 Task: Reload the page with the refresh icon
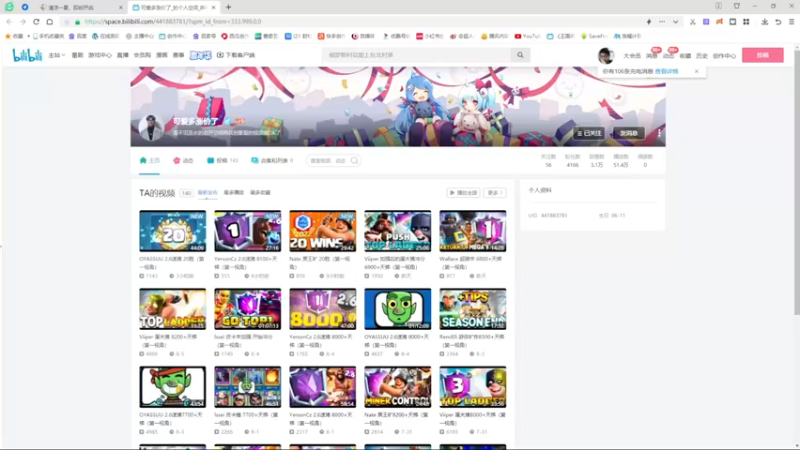click(36, 22)
